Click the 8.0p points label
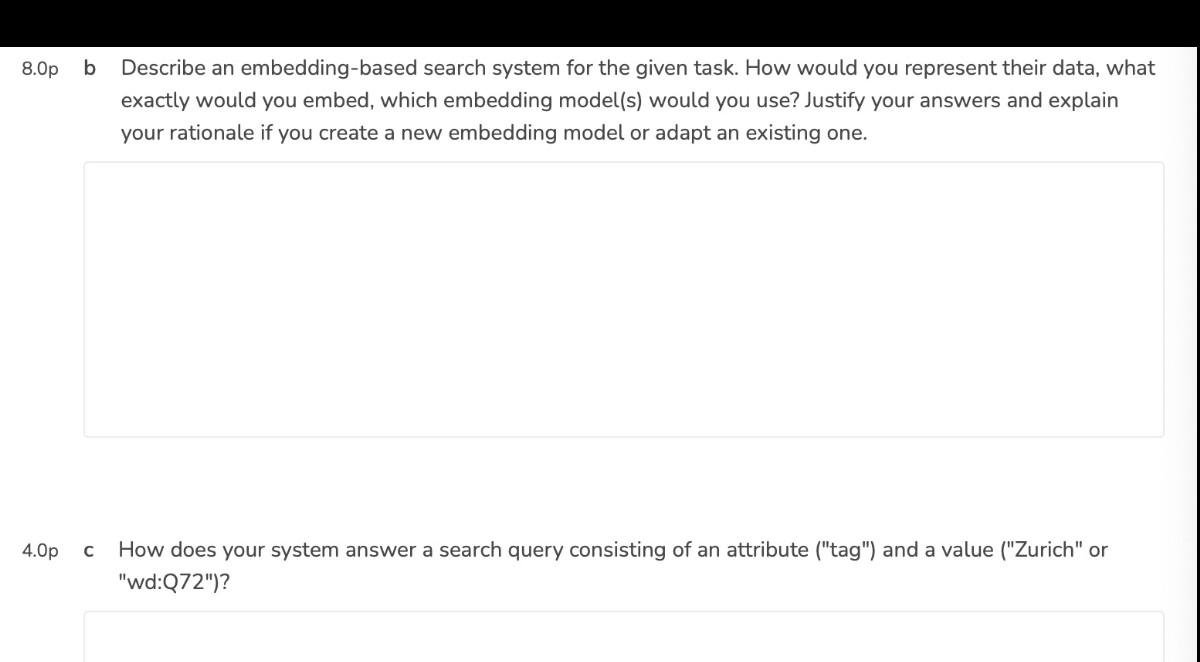1200x662 pixels. pos(40,69)
